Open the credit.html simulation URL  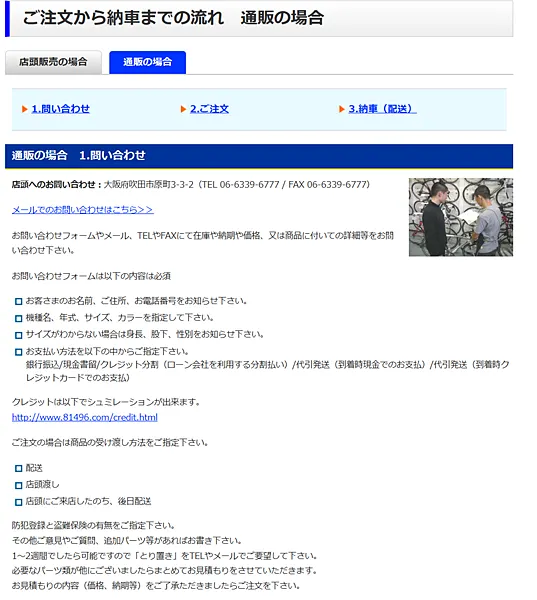(85, 417)
